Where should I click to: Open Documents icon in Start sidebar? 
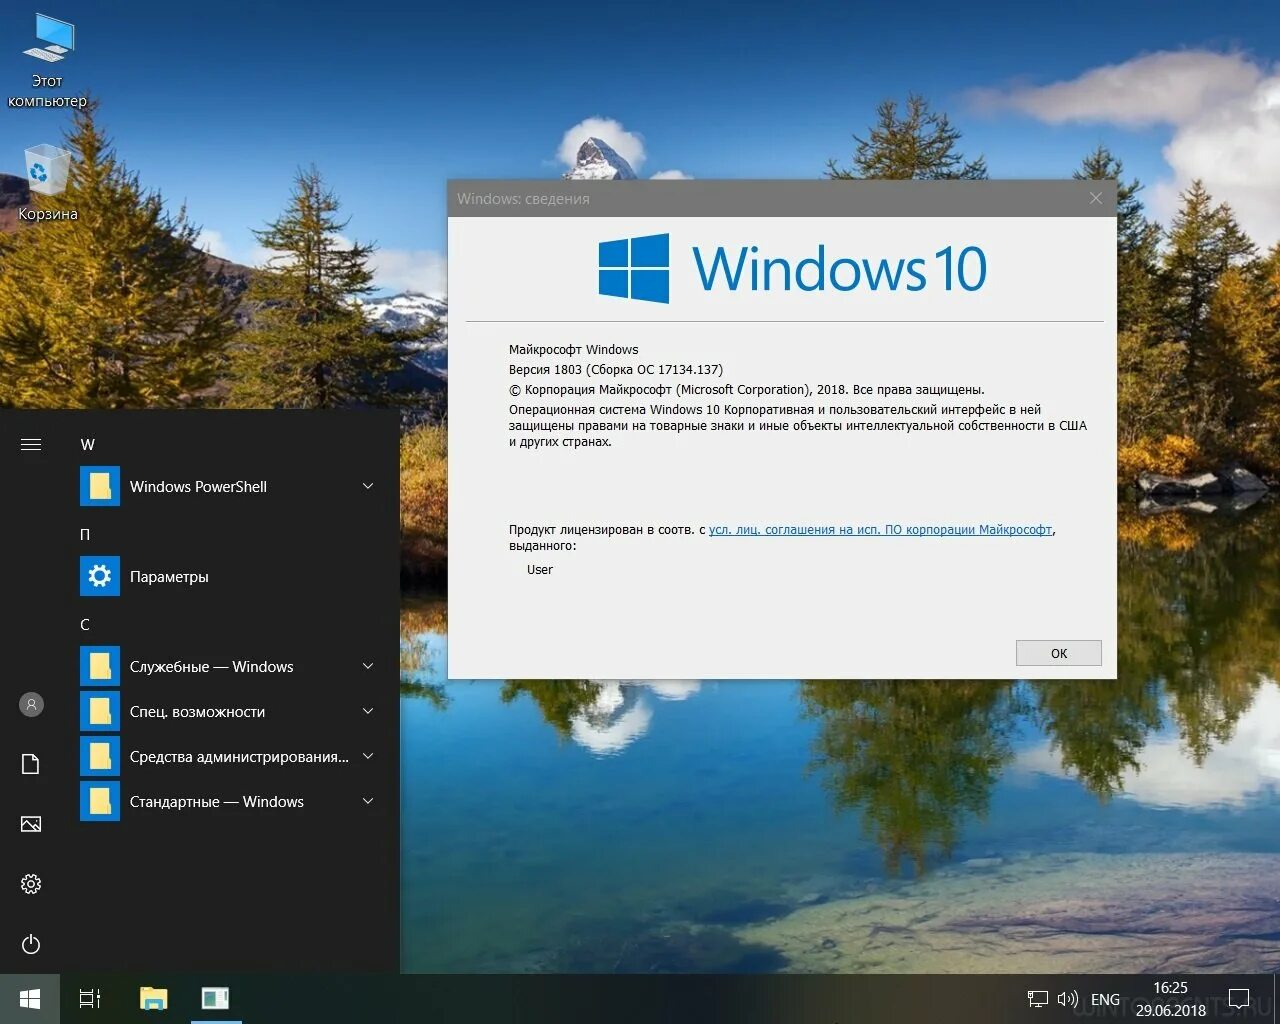click(x=31, y=764)
